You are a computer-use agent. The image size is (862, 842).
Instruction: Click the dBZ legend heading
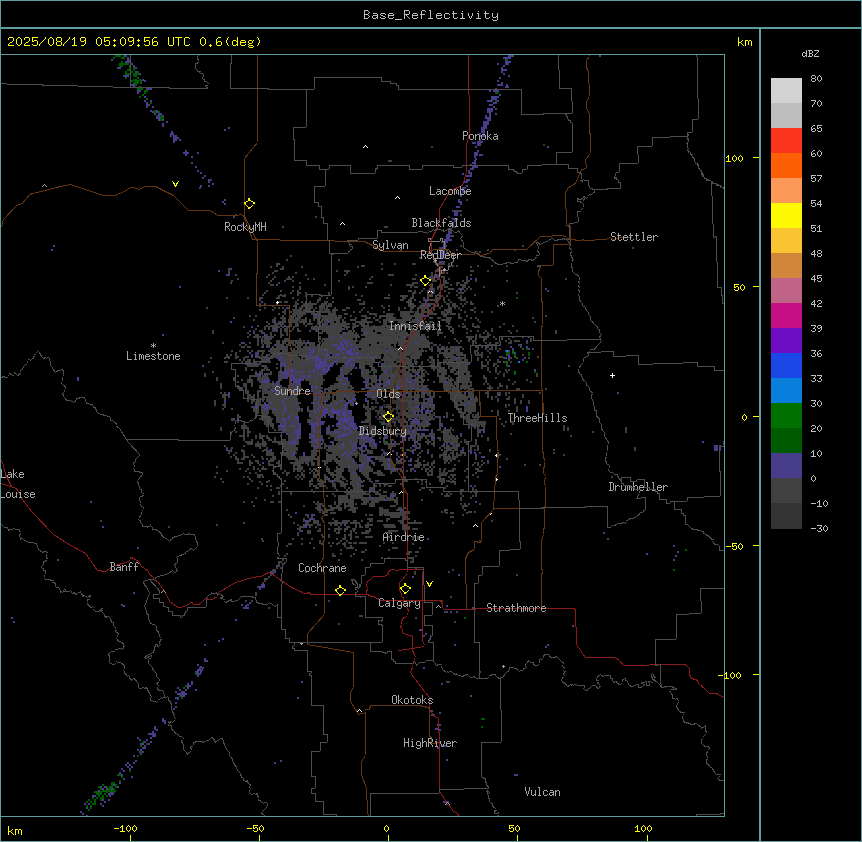pos(810,53)
